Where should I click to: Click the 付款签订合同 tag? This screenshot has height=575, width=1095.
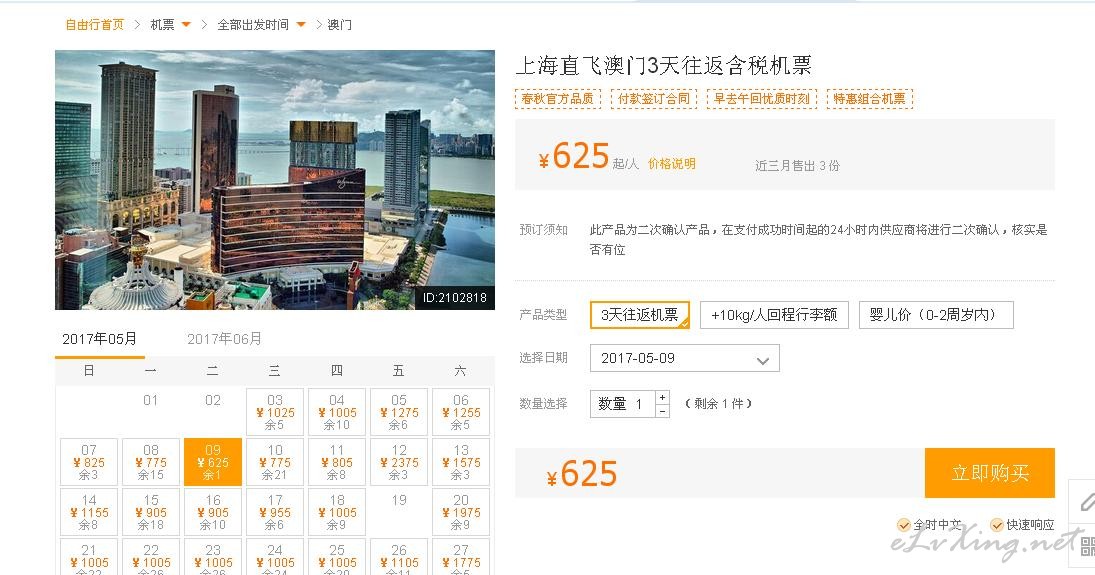click(x=654, y=99)
